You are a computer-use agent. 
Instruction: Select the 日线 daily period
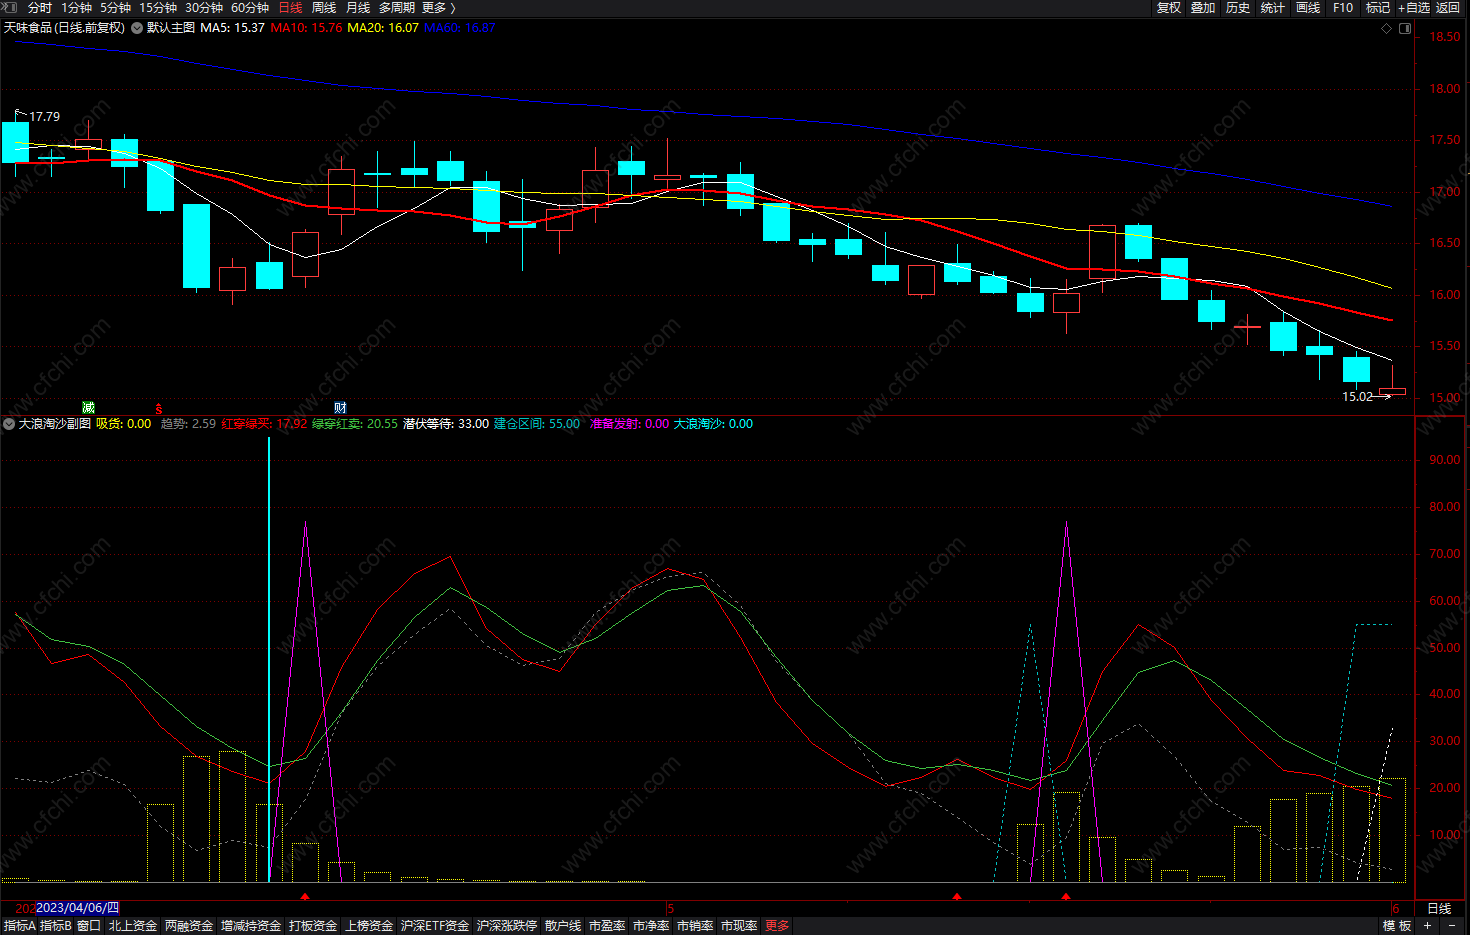click(x=290, y=7)
